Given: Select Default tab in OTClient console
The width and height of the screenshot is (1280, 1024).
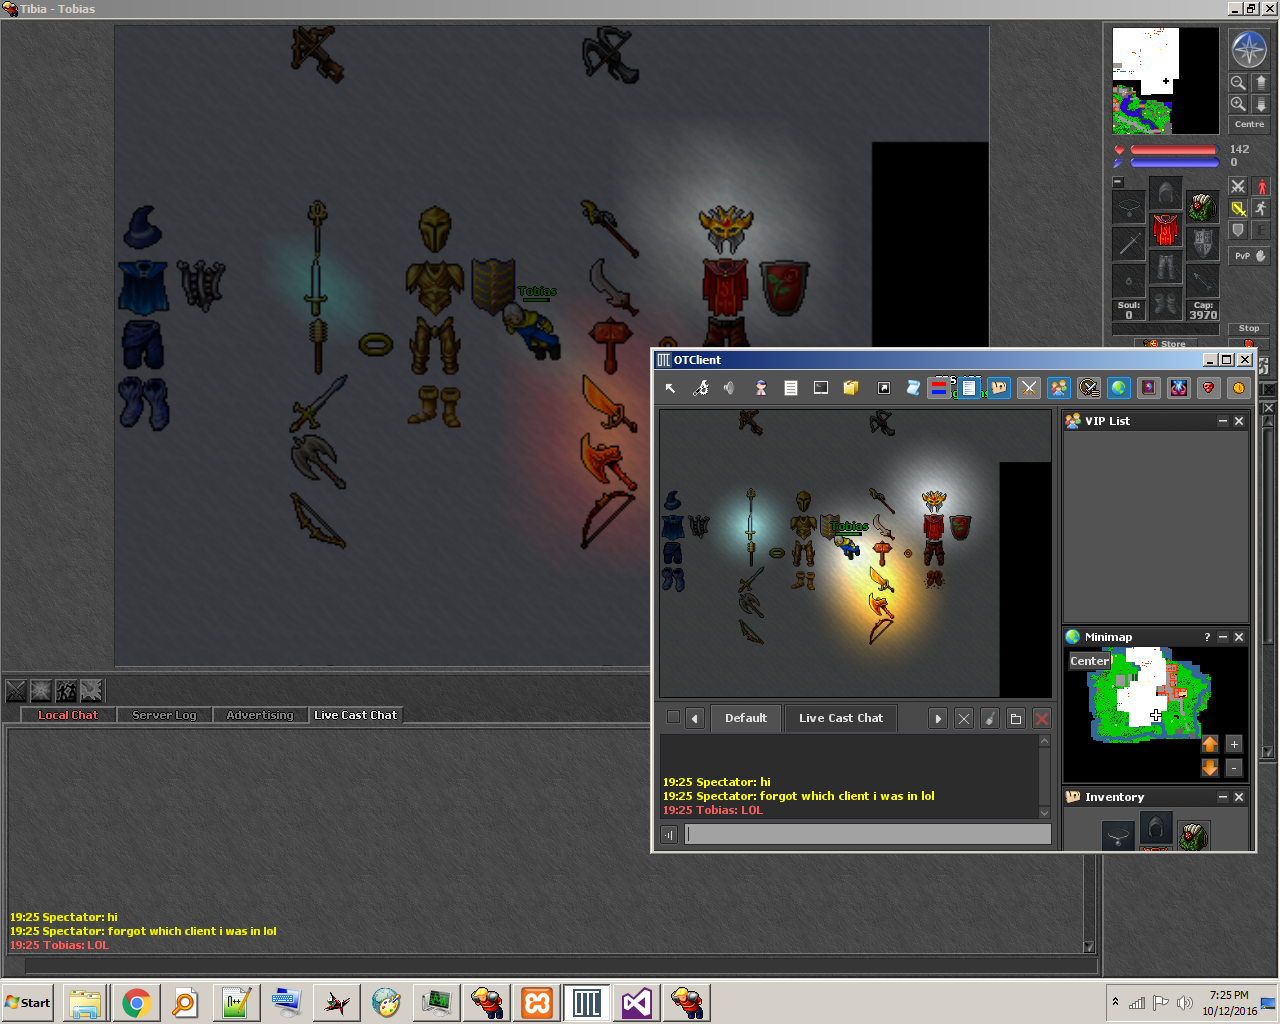Looking at the screenshot, I should (x=746, y=718).
